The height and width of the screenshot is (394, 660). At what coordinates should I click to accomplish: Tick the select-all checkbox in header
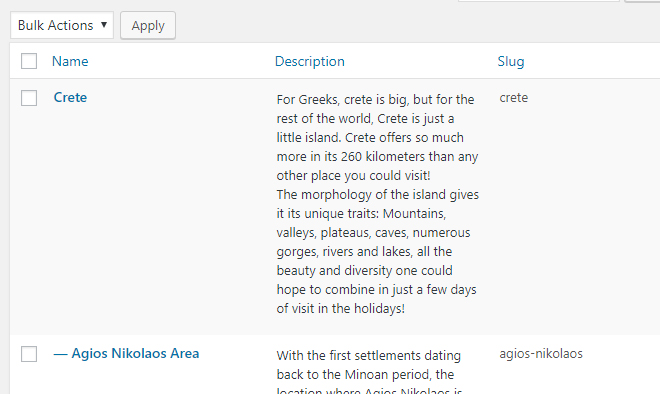(x=29, y=61)
